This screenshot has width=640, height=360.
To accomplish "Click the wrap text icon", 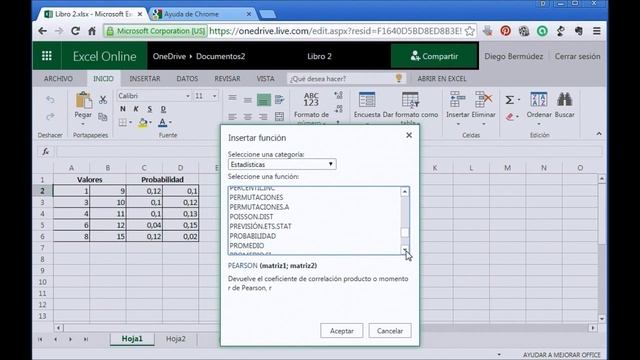I will [x=280, y=100].
